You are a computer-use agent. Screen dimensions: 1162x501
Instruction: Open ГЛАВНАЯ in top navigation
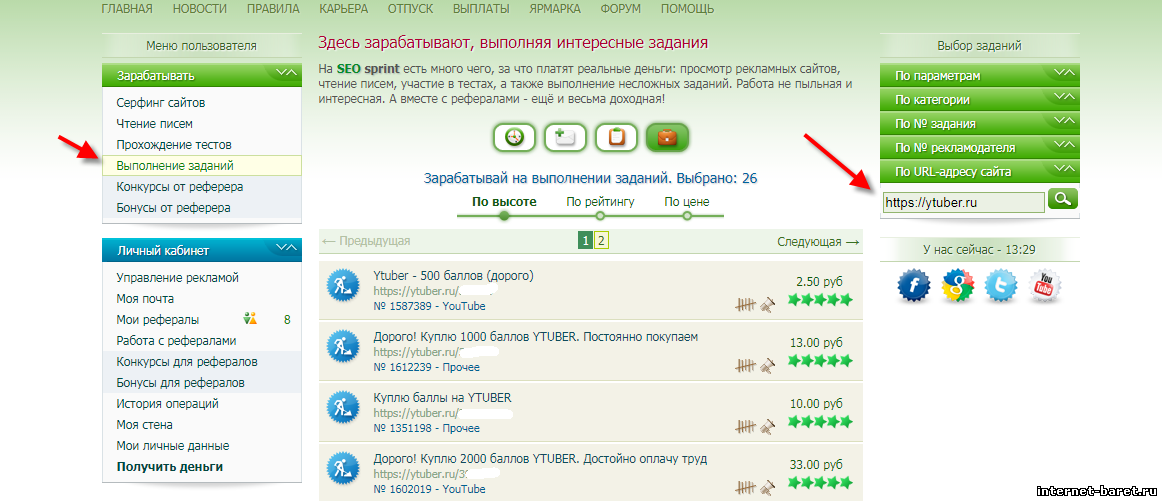coord(127,9)
